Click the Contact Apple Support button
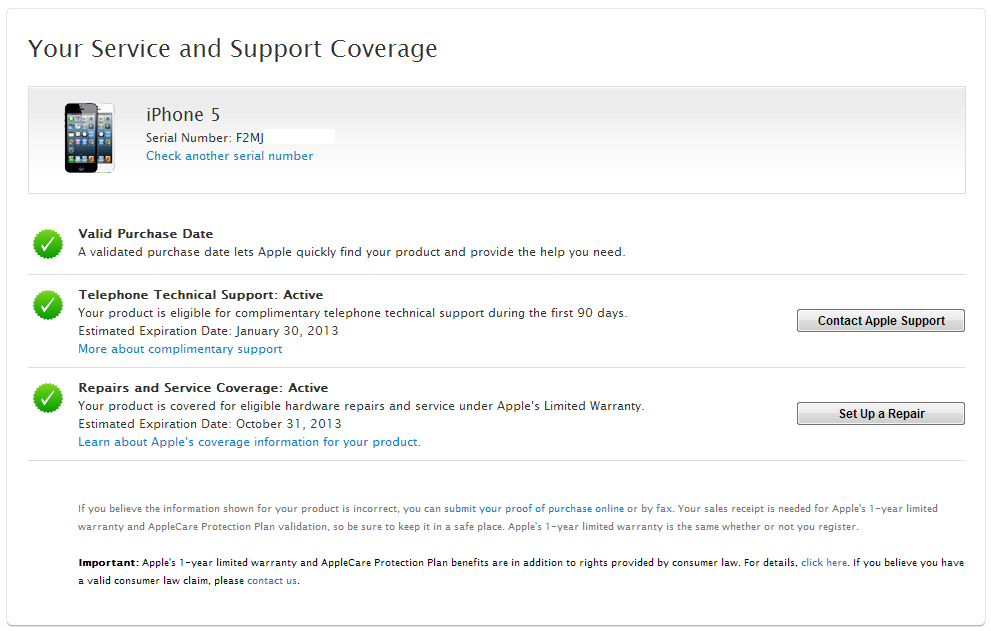Screen dimensions: 991x631 [880, 321]
